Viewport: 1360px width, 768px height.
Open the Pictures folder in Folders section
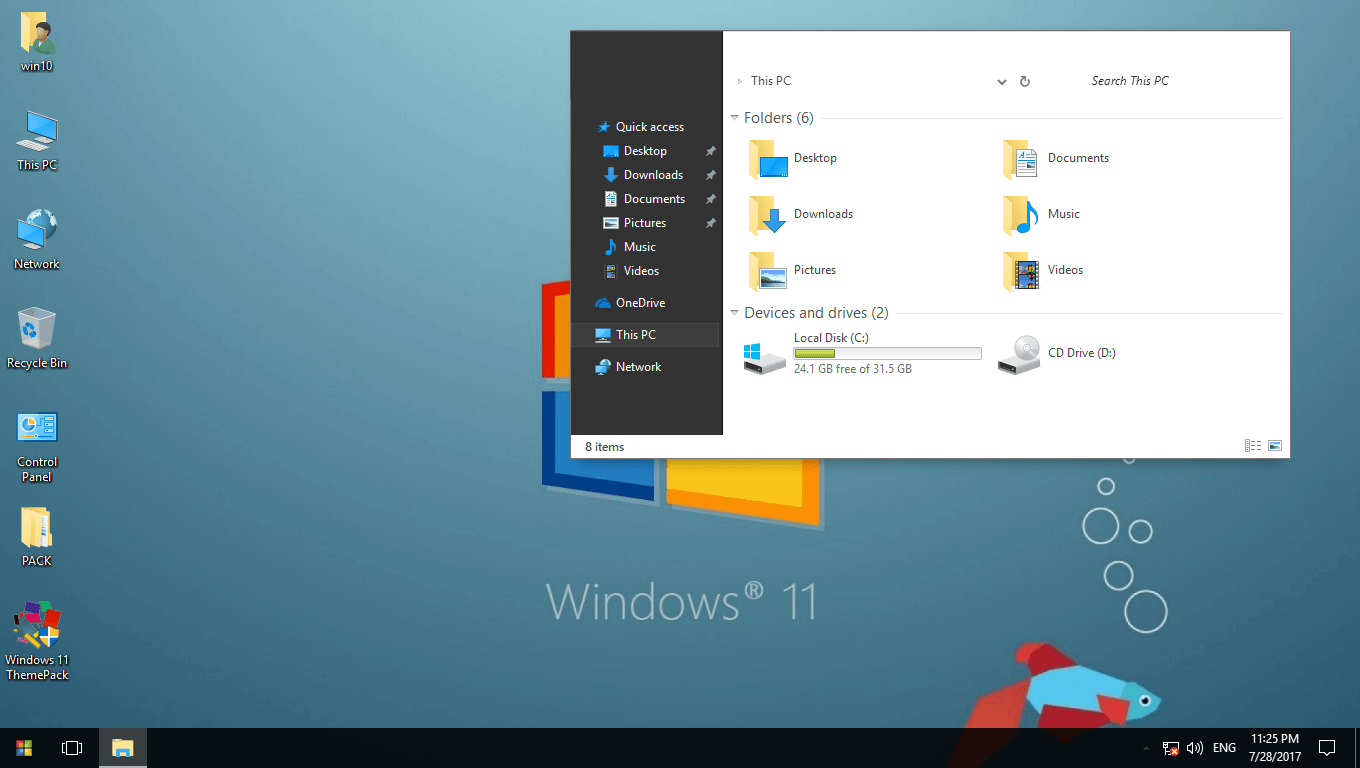click(x=792, y=270)
